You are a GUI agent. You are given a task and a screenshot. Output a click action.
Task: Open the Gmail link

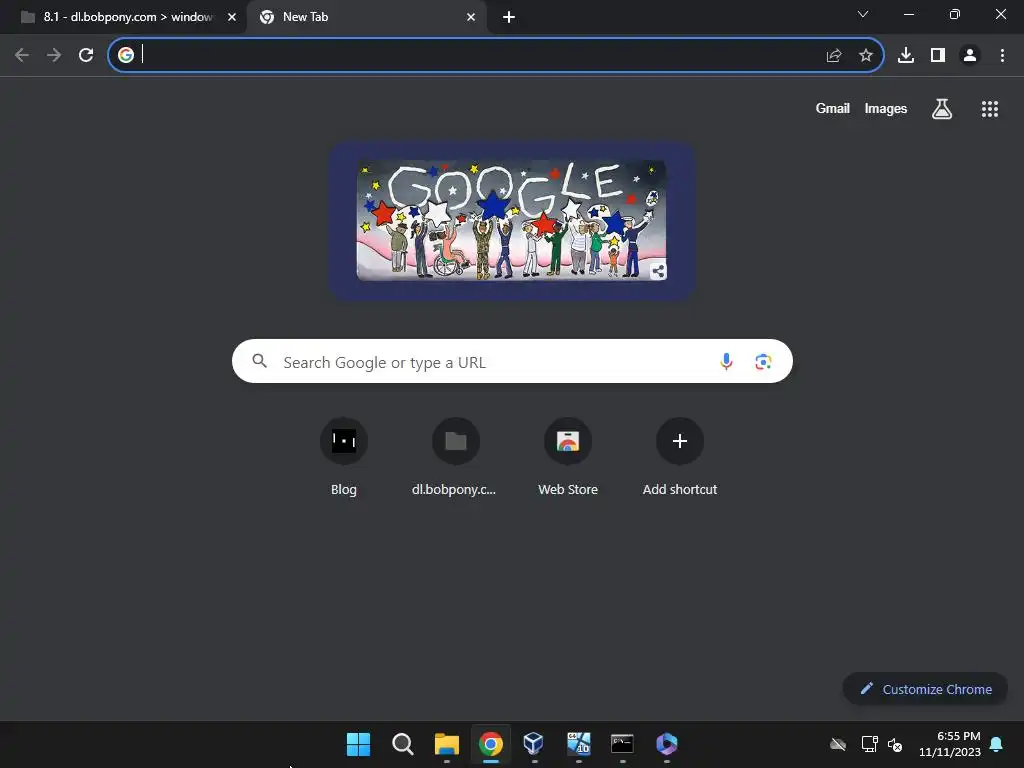[832, 108]
